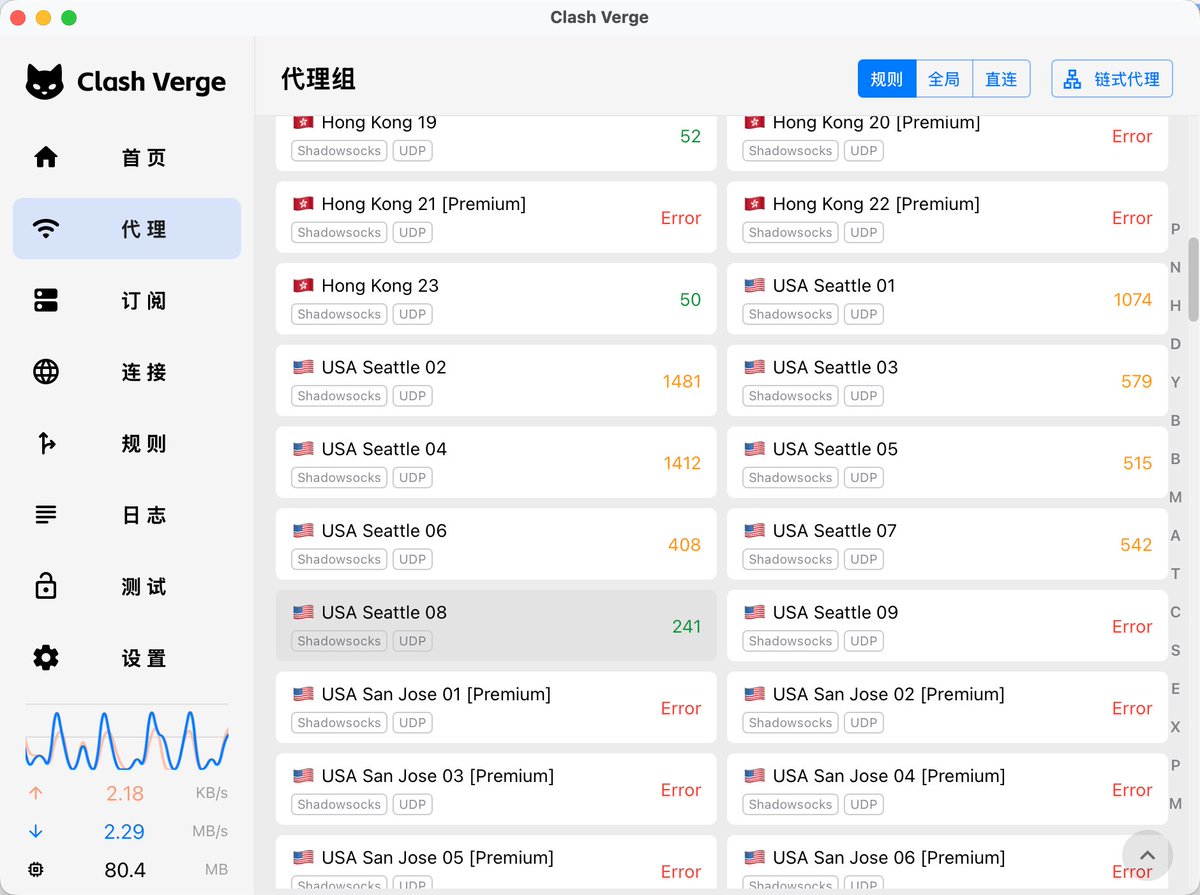Viewport: 1200px width, 895px height.
Task: Select the USA Seattle 06 proxy
Action: pos(496,544)
